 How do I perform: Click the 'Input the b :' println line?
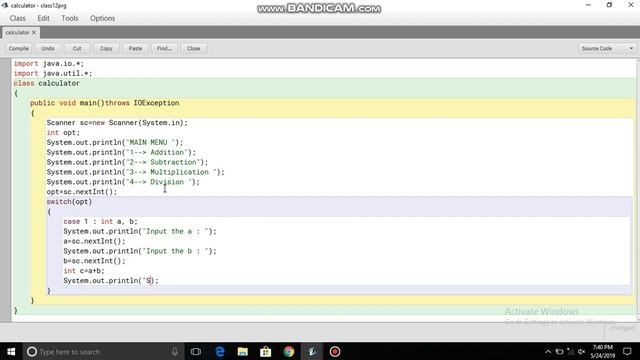click(140, 251)
